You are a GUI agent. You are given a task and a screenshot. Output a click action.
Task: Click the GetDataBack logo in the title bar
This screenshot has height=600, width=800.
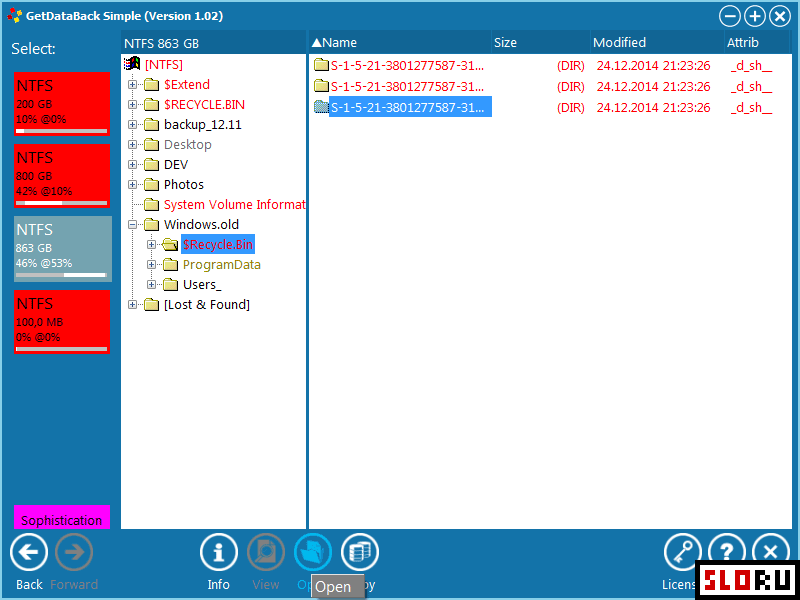(x=14, y=15)
